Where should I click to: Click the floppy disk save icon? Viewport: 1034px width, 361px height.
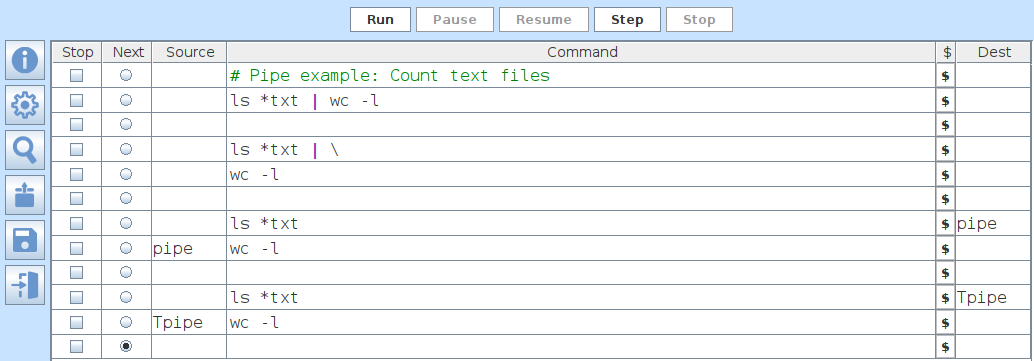point(25,240)
